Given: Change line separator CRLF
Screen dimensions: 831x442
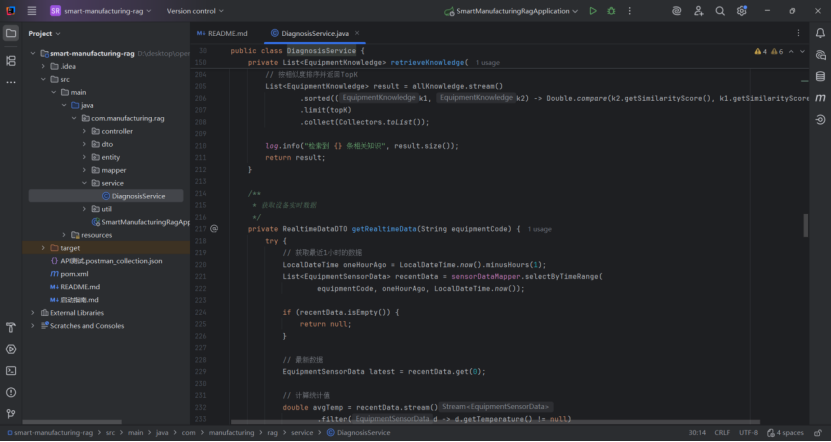Looking at the screenshot, I should coord(722,432).
